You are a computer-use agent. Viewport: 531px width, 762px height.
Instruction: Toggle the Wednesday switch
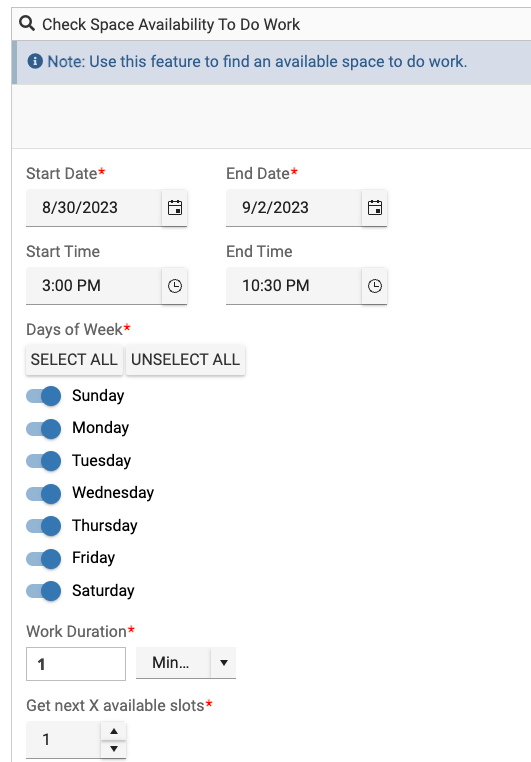[44, 493]
